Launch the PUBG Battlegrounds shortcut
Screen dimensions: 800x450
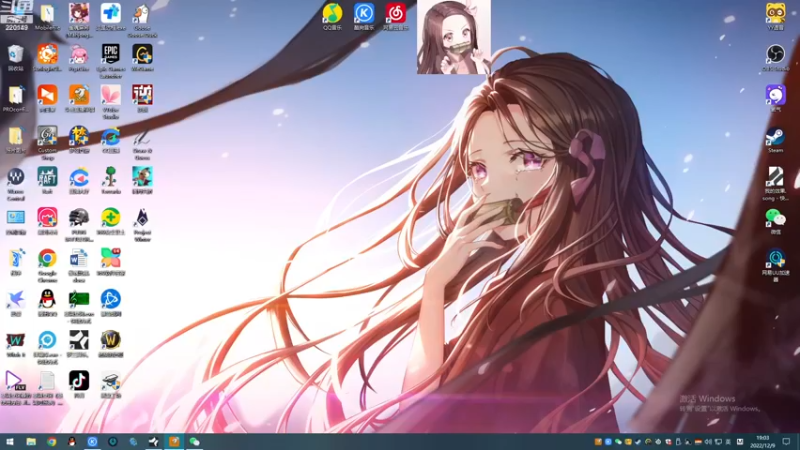click(x=79, y=218)
